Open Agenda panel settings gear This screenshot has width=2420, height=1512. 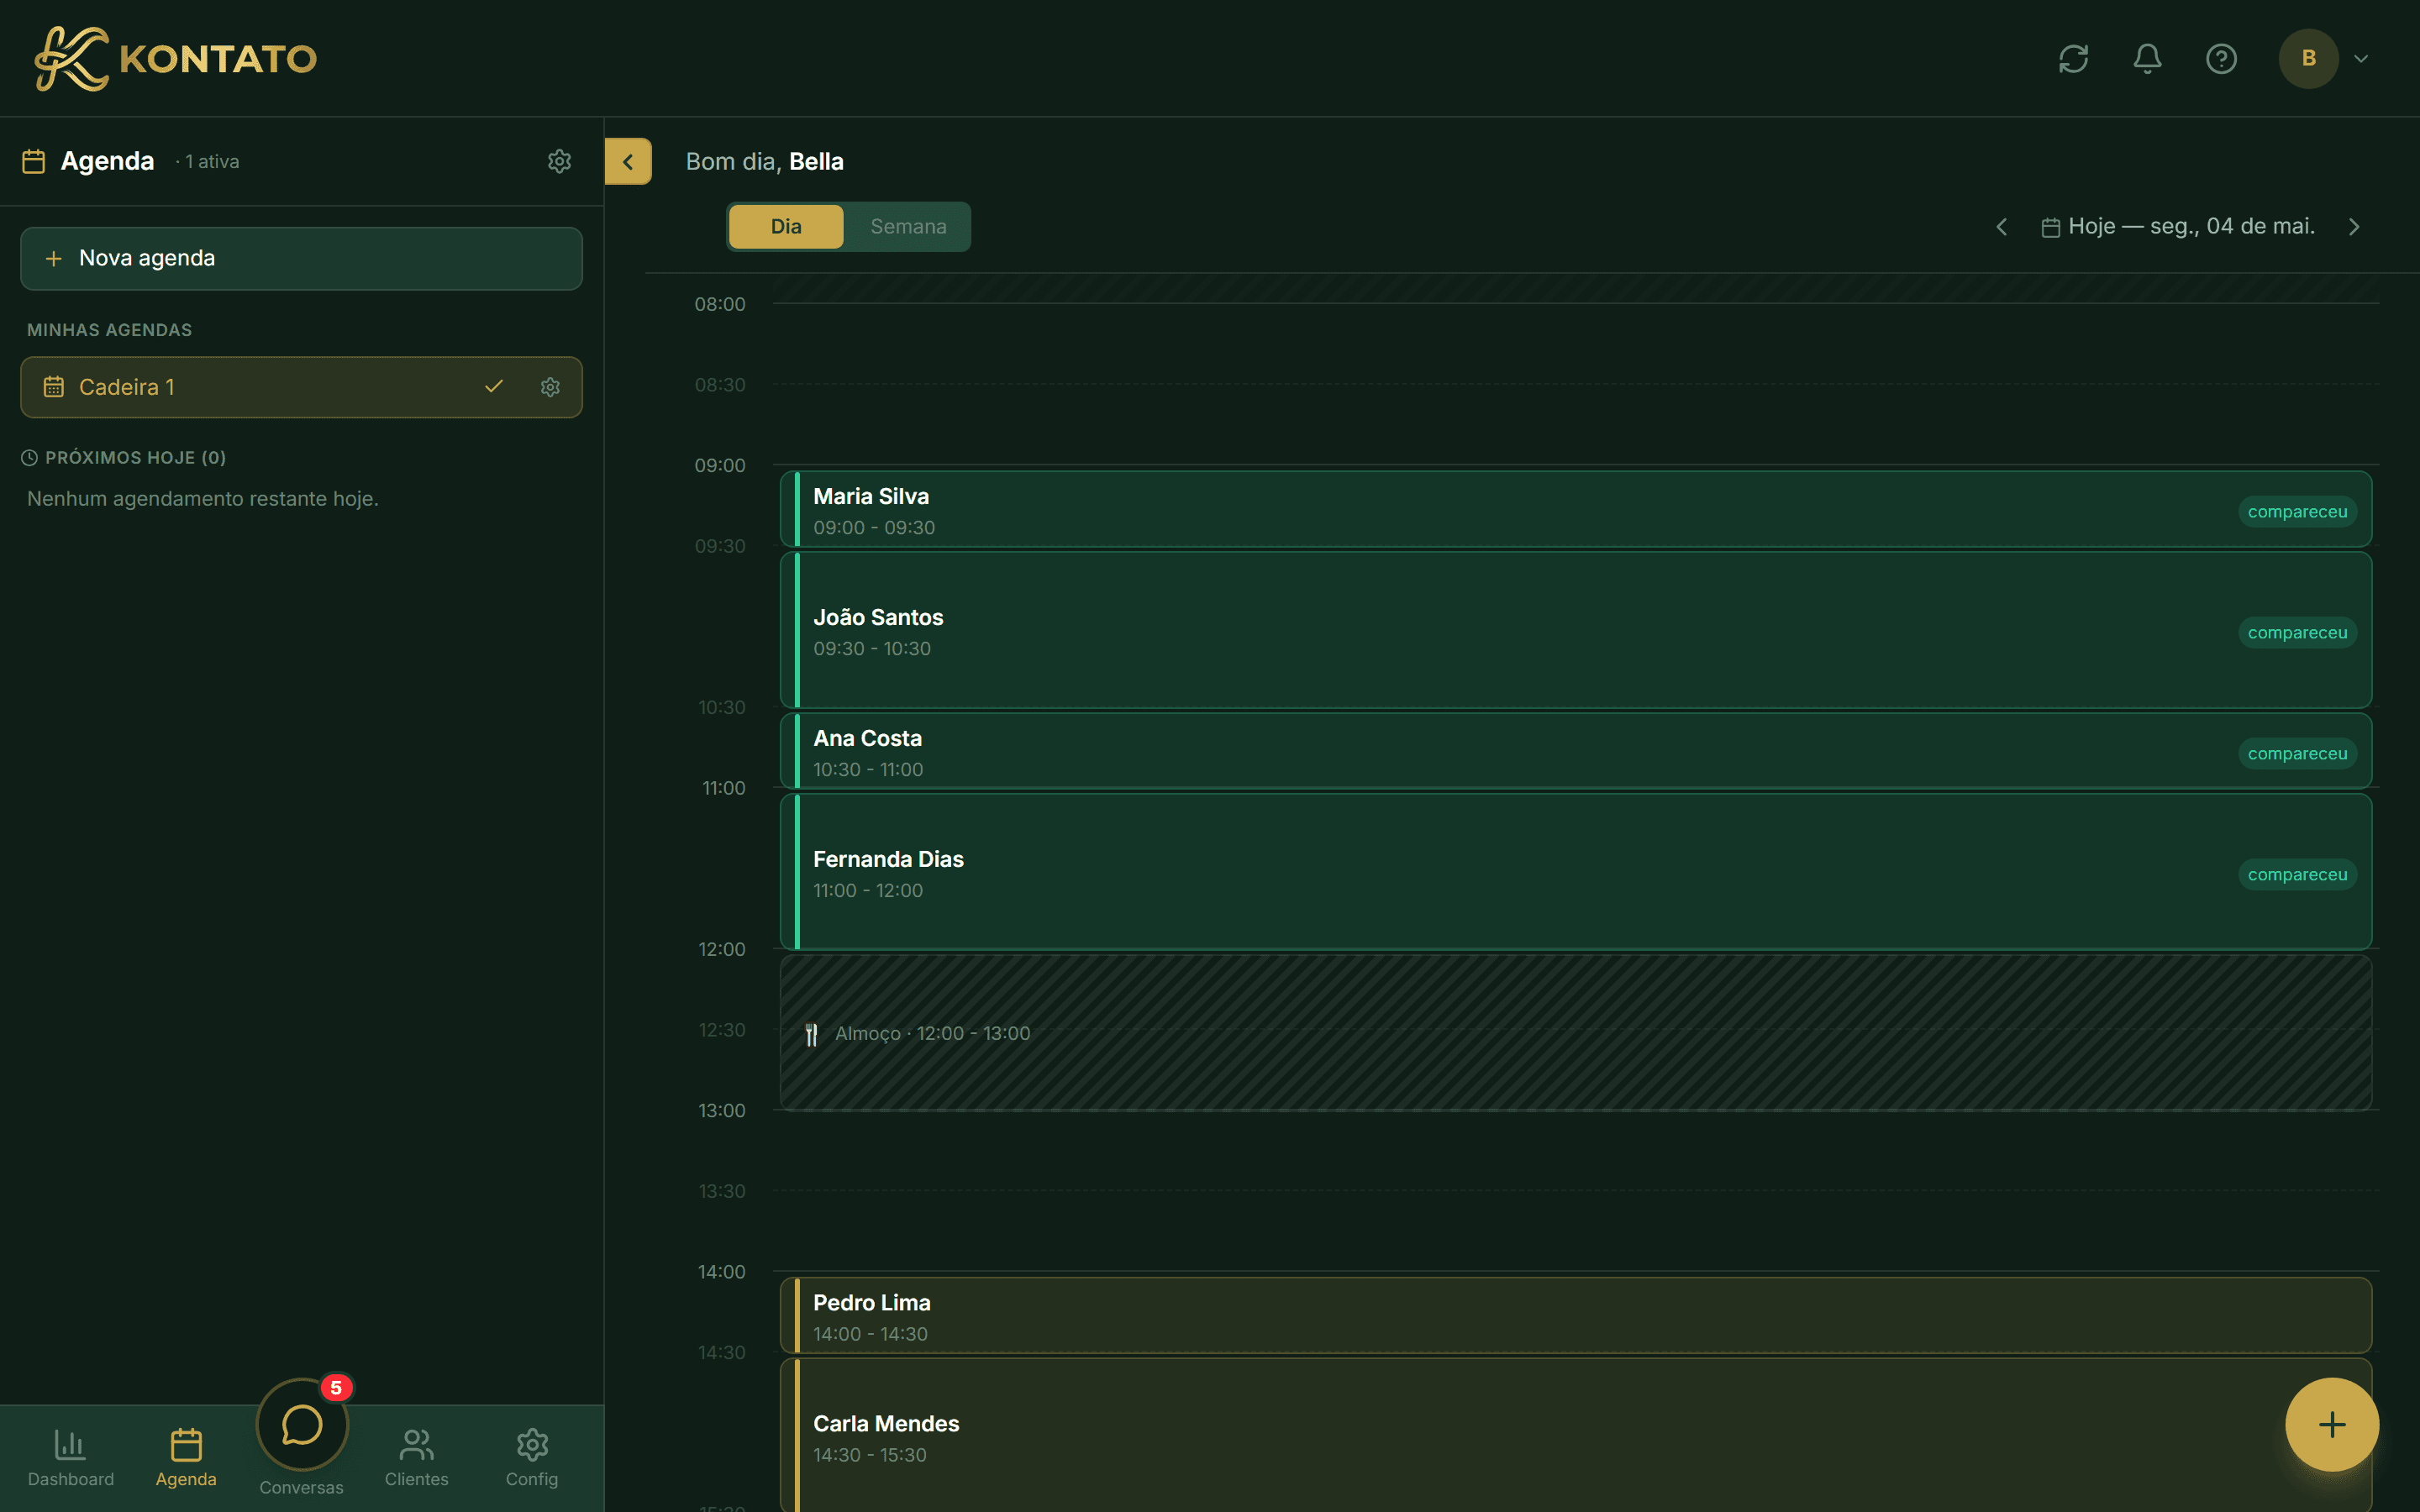(559, 161)
